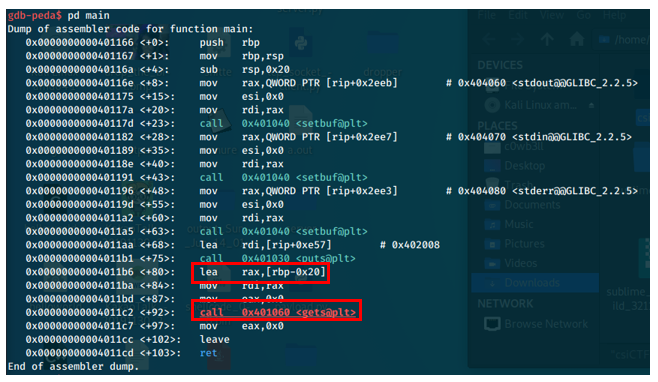Click 'sub rsp,0x20' instruction
This screenshot has width=658, height=382.
(245, 69)
